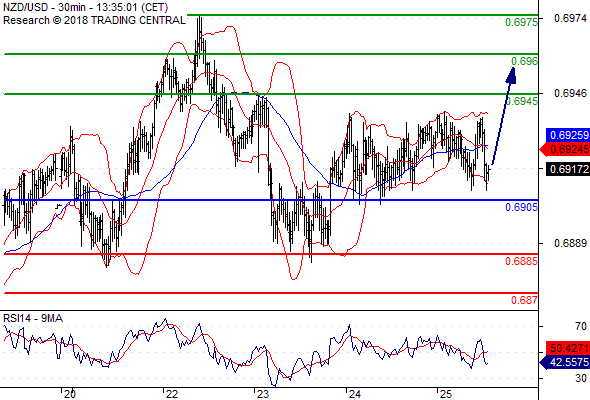The width and height of the screenshot is (590, 400).
Task: Click date marker 20 on time axis
Action: (x=70, y=394)
